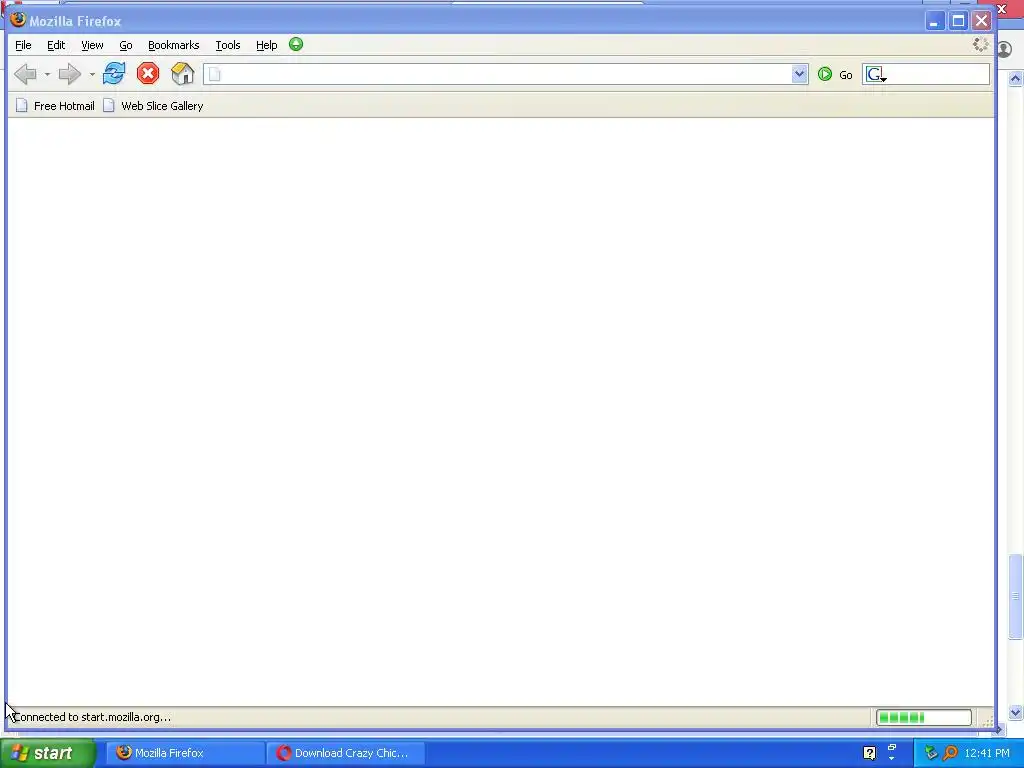Open the Web Slice Gallery bookmark
Image resolution: width=1024 pixels, height=768 pixels.
coord(153,106)
